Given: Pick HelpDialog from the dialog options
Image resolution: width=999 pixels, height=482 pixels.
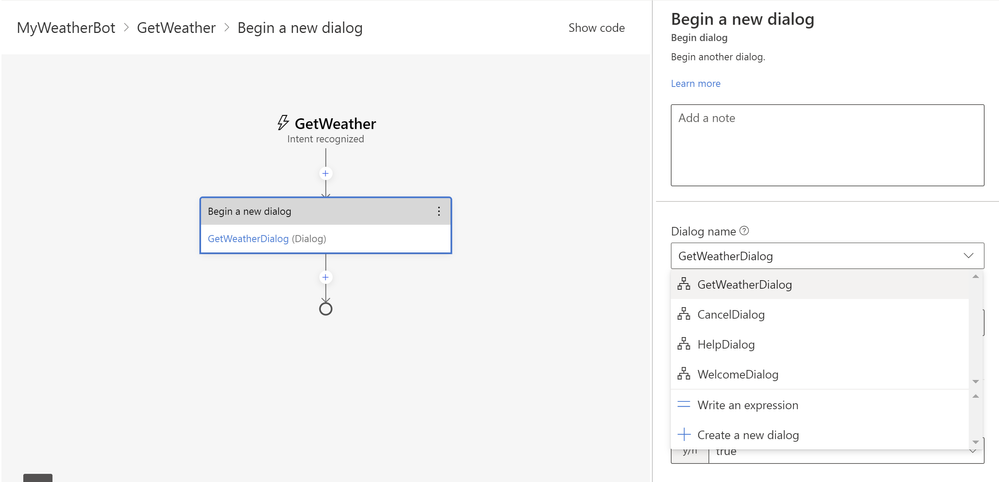Looking at the screenshot, I should (x=725, y=345).
